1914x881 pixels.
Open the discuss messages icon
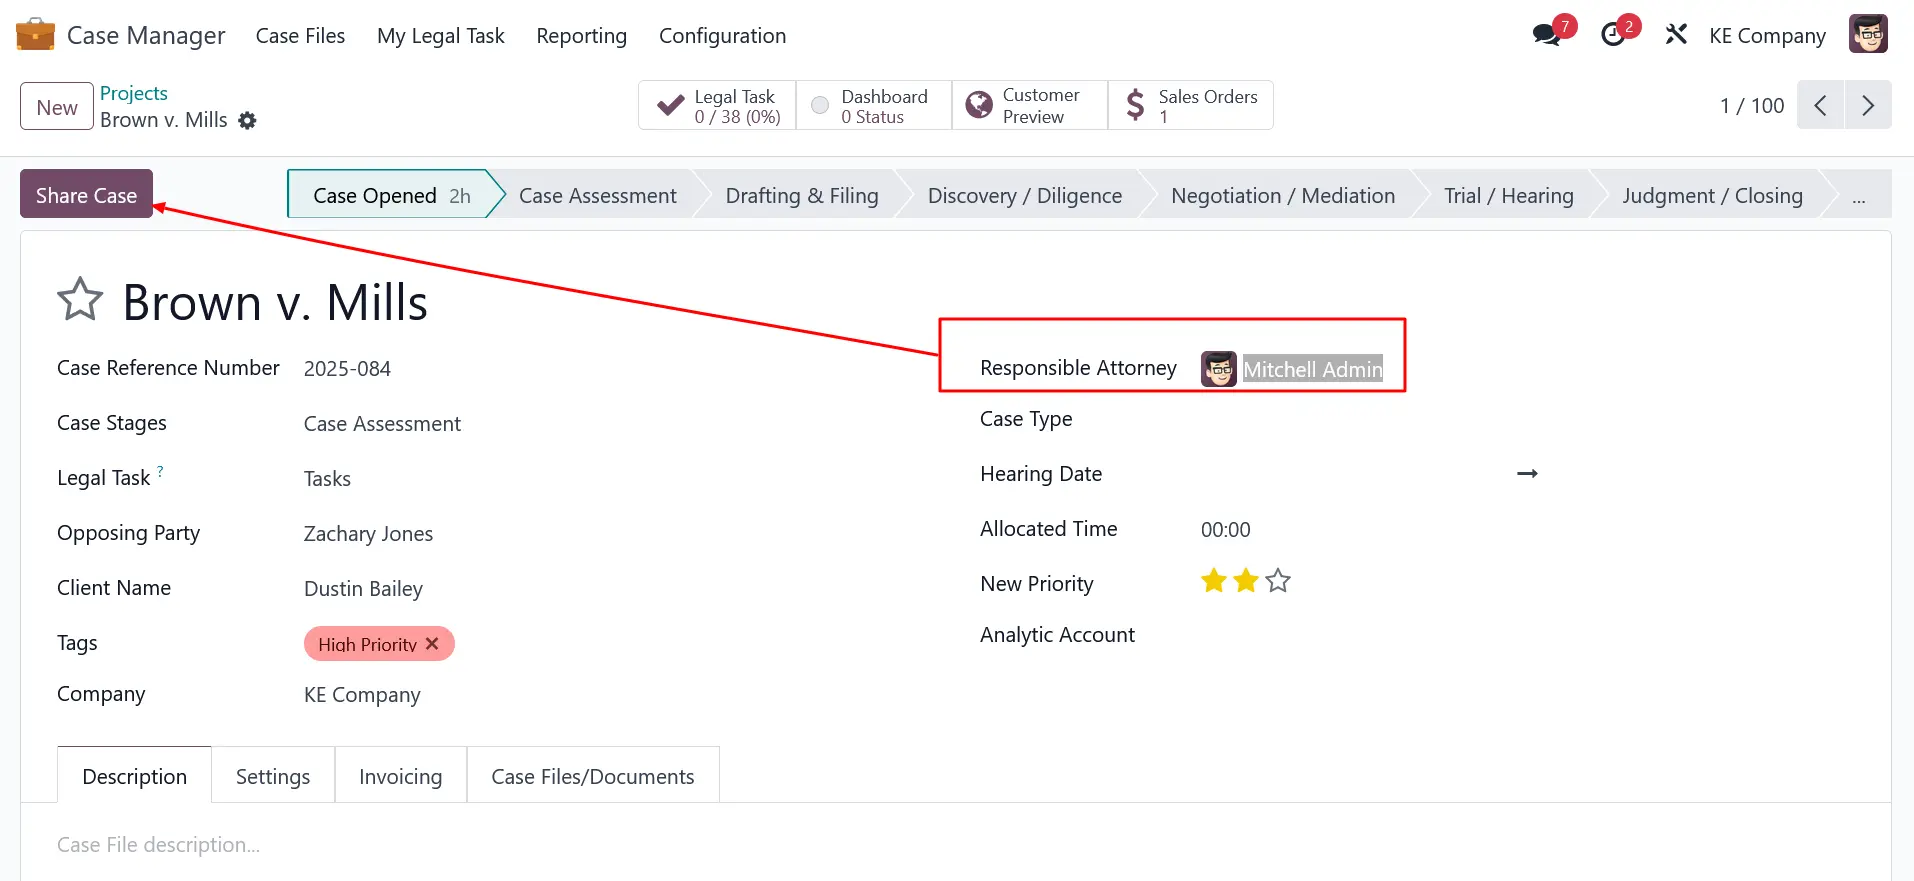click(x=1546, y=35)
